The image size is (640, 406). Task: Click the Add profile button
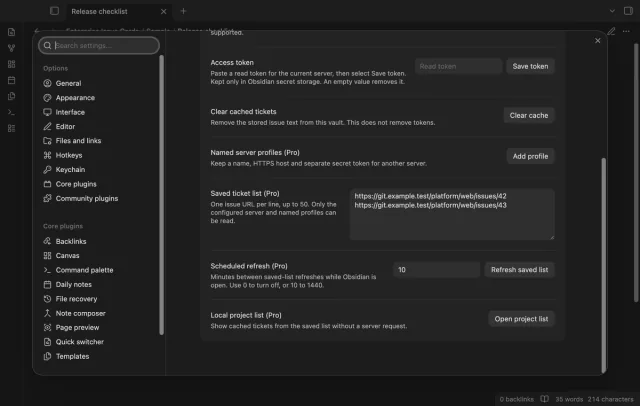530,156
